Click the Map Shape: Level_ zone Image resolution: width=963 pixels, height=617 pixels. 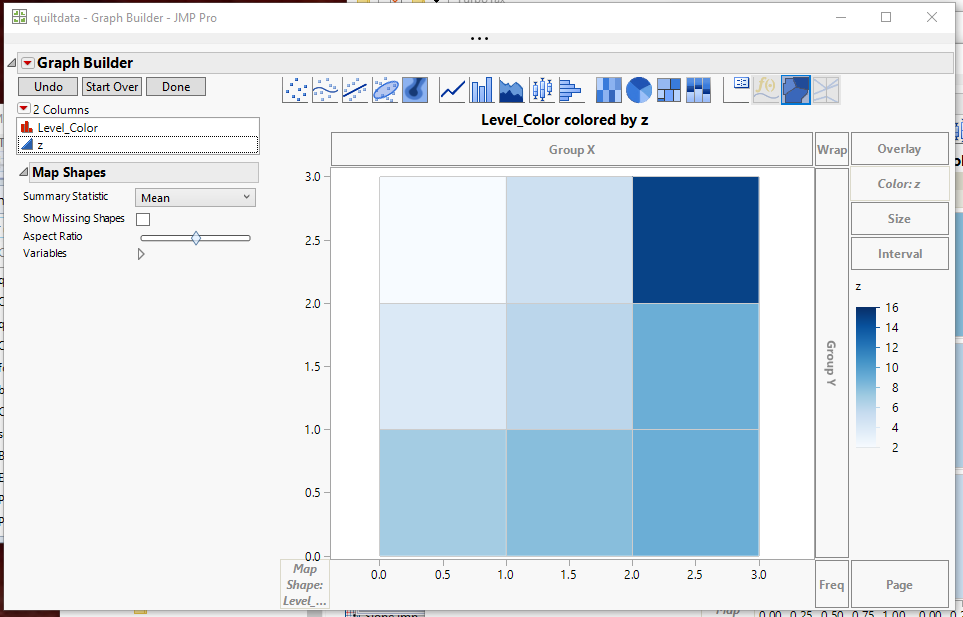[305, 584]
